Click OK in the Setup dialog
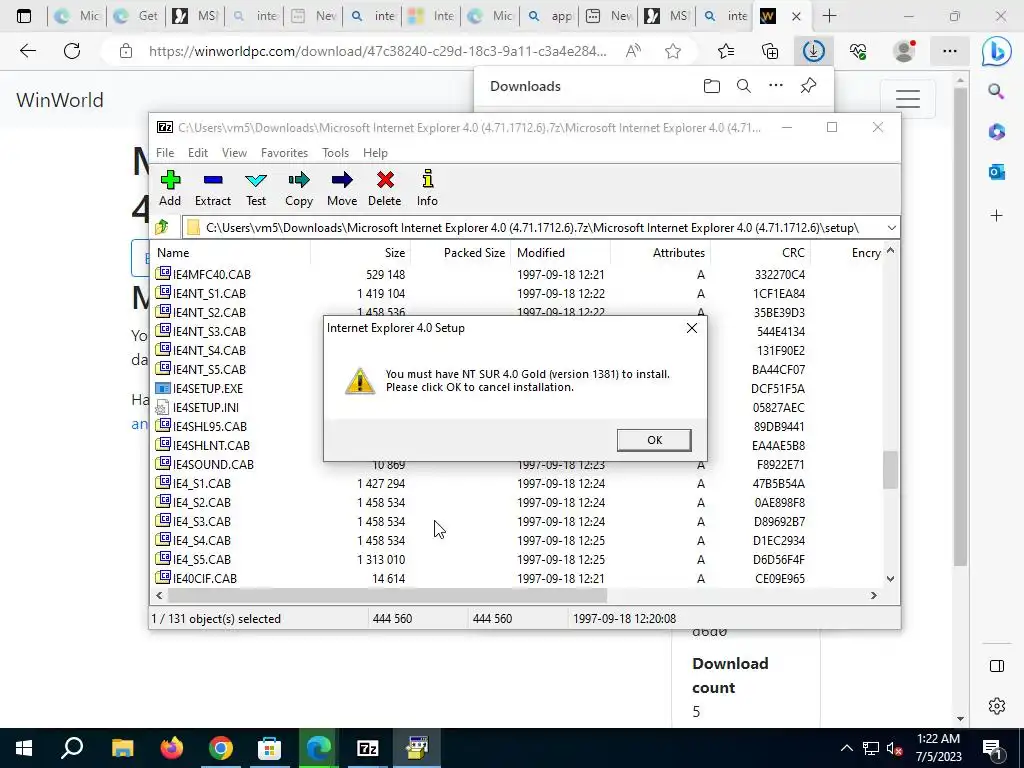 (654, 440)
